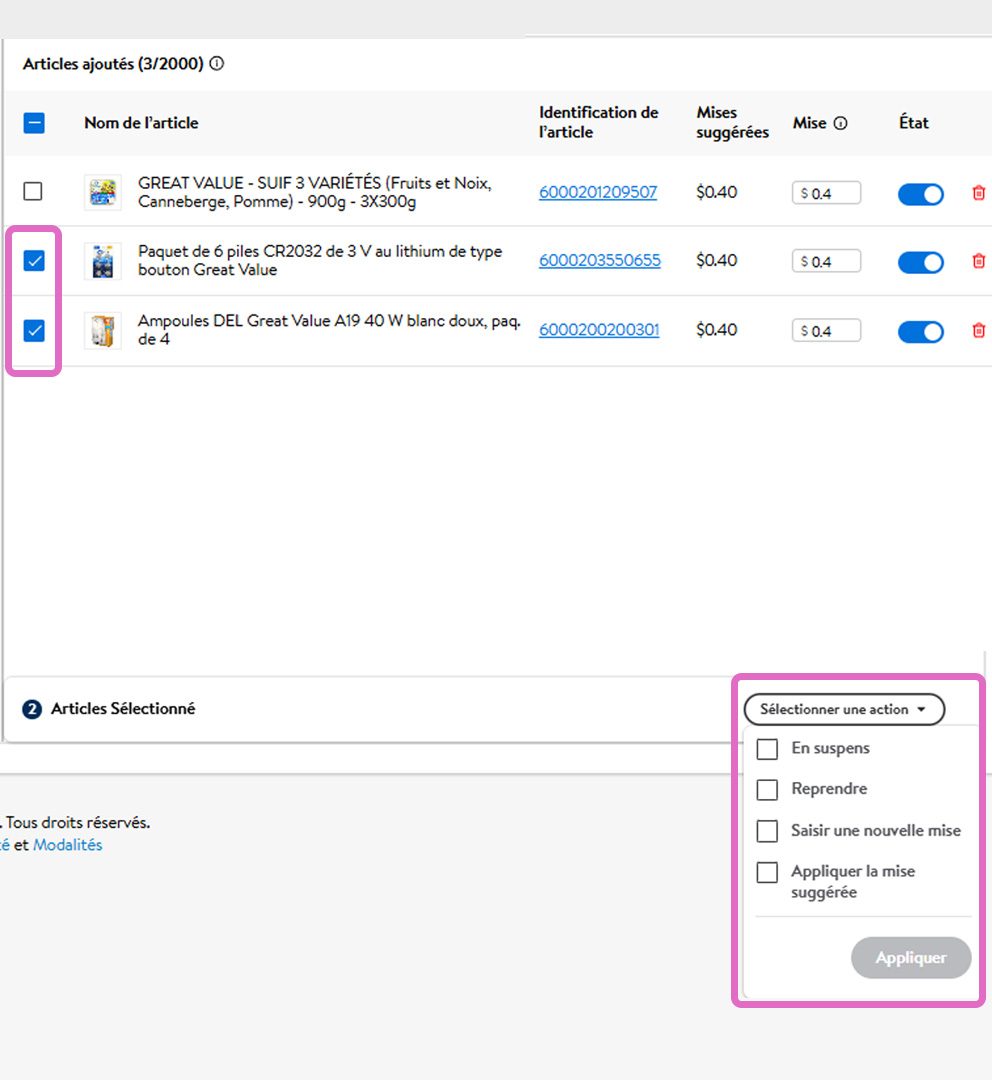Delete the Ampoules DEL item
Screen dimensions: 992x1080
tap(978, 331)
